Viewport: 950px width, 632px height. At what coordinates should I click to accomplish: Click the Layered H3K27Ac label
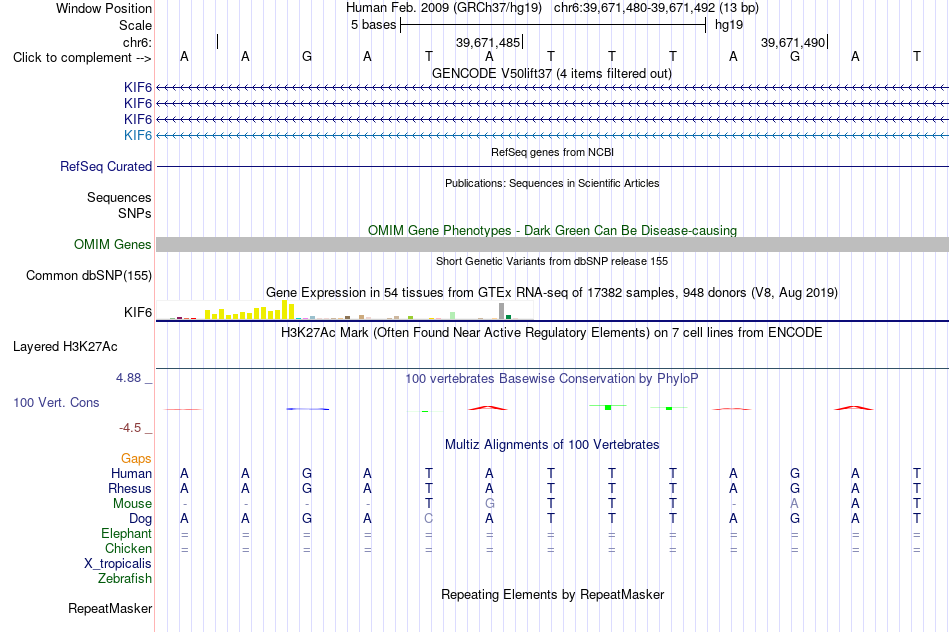point(65,347)
